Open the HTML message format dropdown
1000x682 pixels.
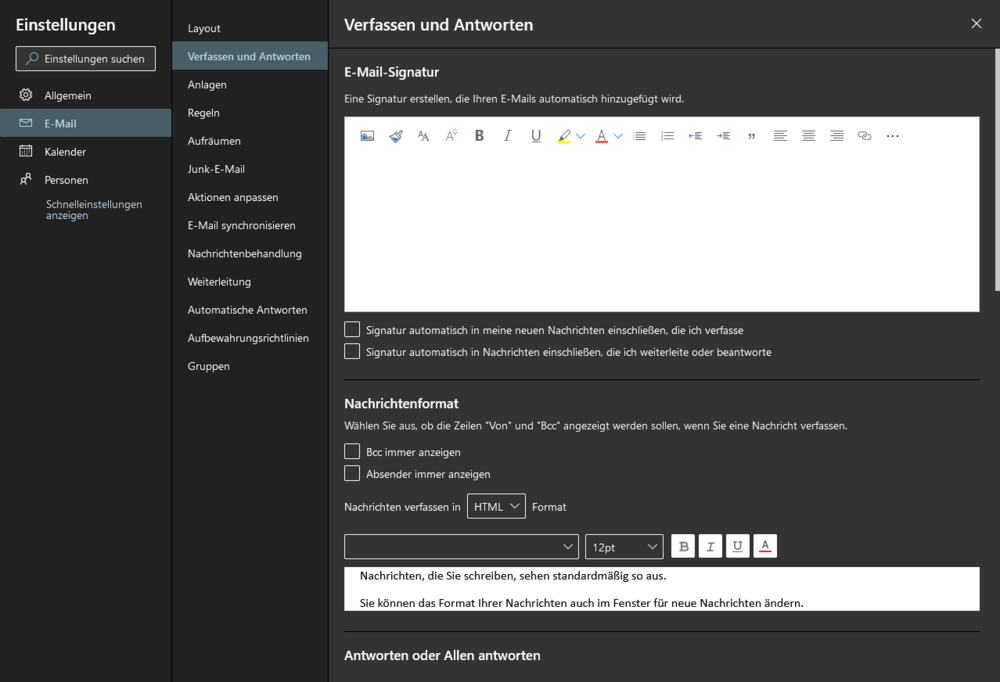tap(496, 506)
